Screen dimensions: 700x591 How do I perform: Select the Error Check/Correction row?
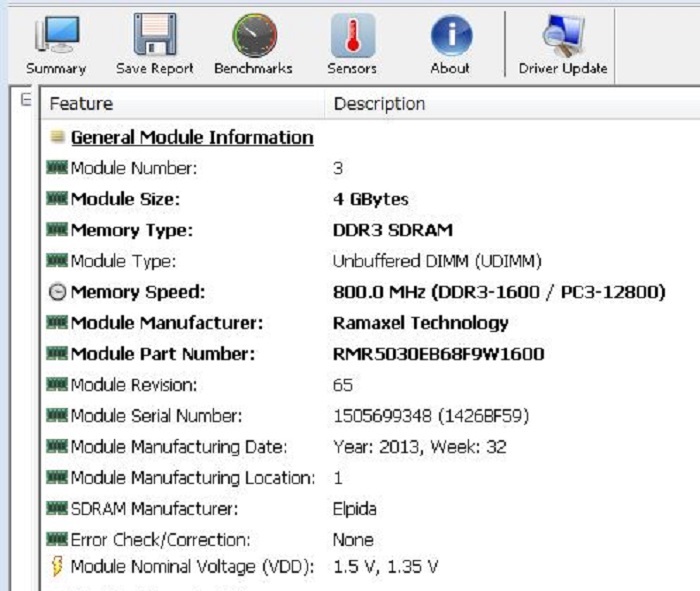click(x=160, y=540)
